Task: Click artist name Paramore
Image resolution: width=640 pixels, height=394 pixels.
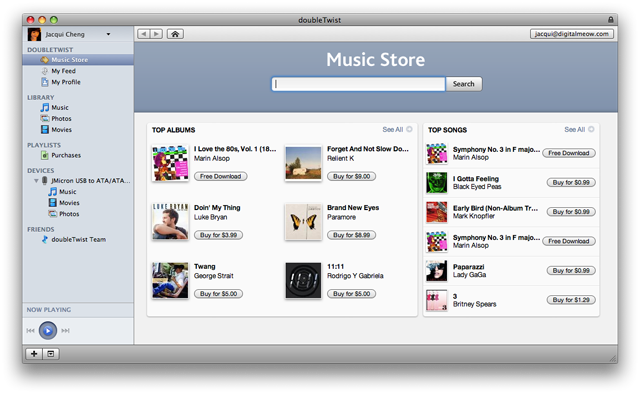Action: pos(341,217)
